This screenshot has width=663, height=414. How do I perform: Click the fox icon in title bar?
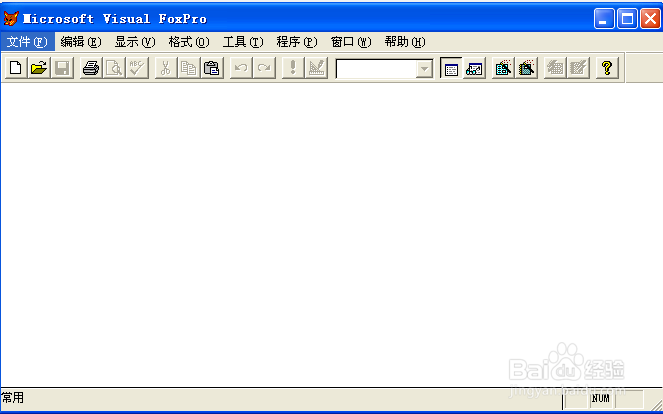11,19
